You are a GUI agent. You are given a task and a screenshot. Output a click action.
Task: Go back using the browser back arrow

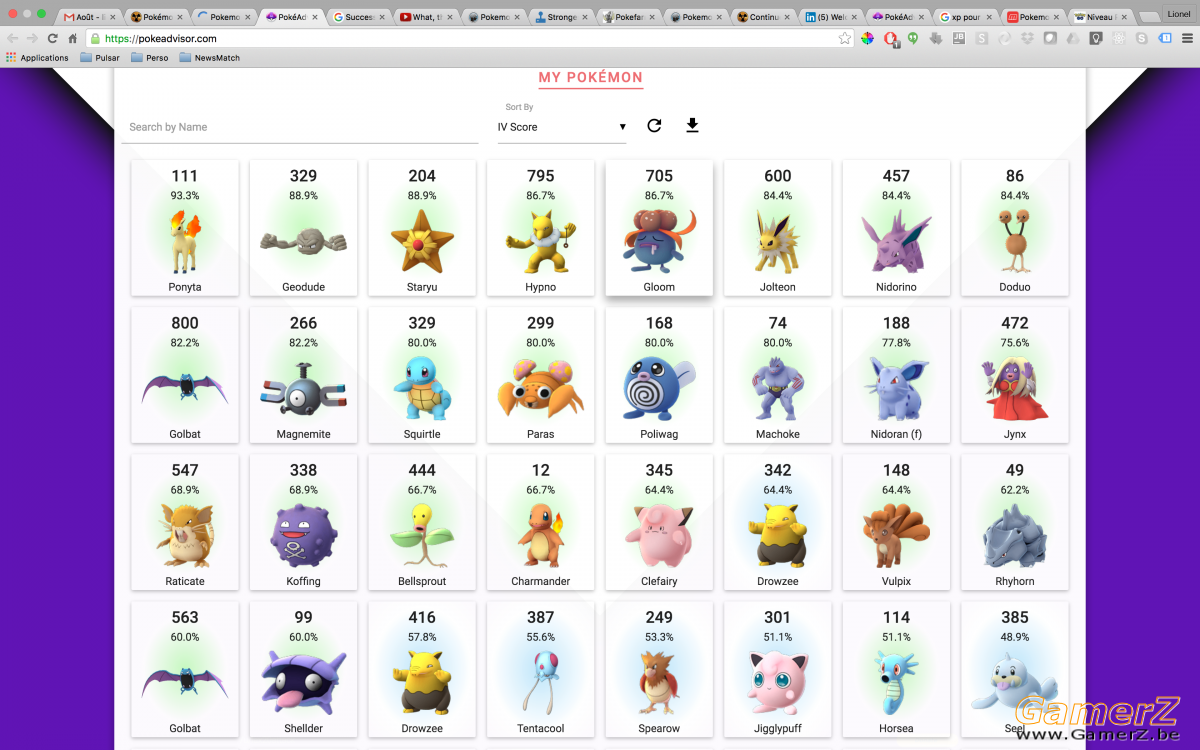[12, 38]
